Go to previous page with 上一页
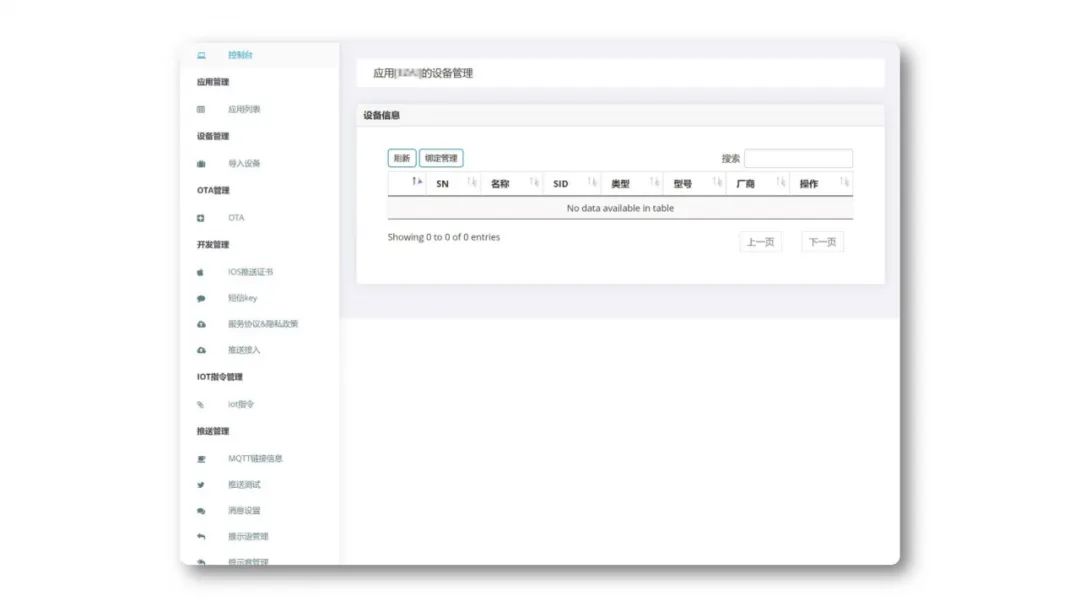This screenshot has width=1080, height=607. tap(760, 243)
